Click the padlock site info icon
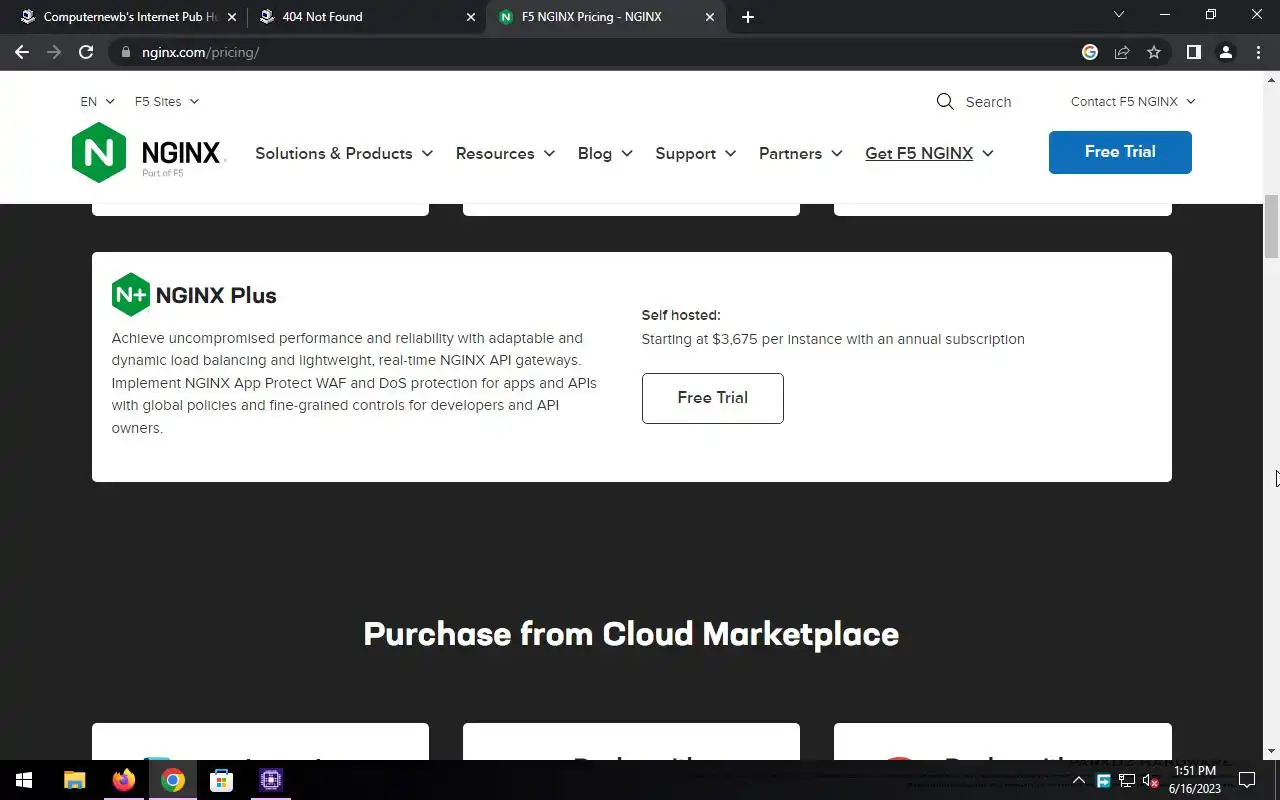The image size is (1280, 800). point(125,52)
